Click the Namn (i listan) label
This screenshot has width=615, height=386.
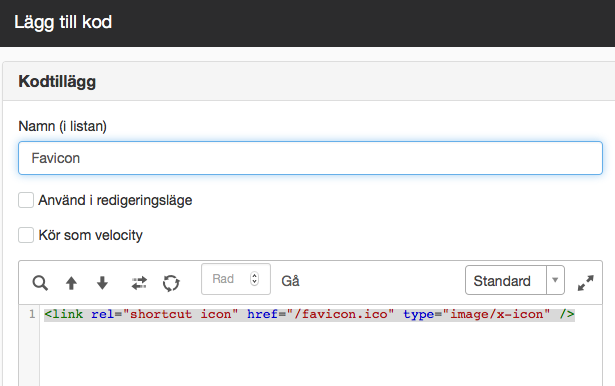coord(62,126)
